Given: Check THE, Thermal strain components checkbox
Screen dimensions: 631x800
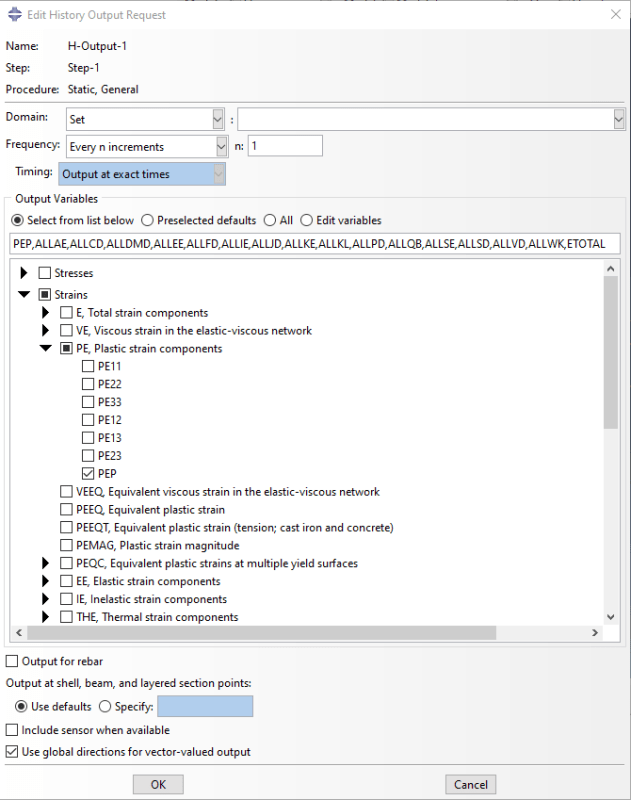Looking at the screenshot, I should (x=66, y=617).
